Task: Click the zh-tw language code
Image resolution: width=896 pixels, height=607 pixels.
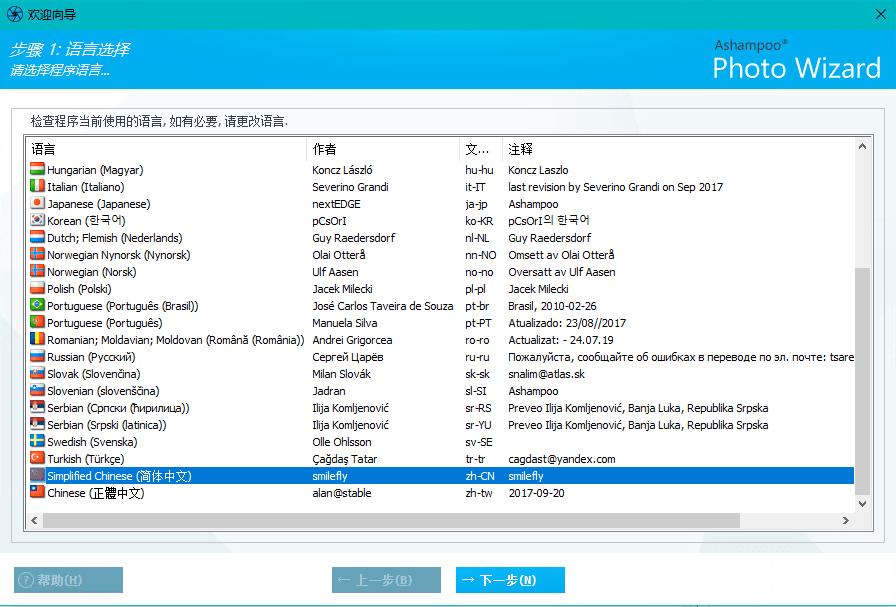Action: pyautogui.click(x=478, y=493)
